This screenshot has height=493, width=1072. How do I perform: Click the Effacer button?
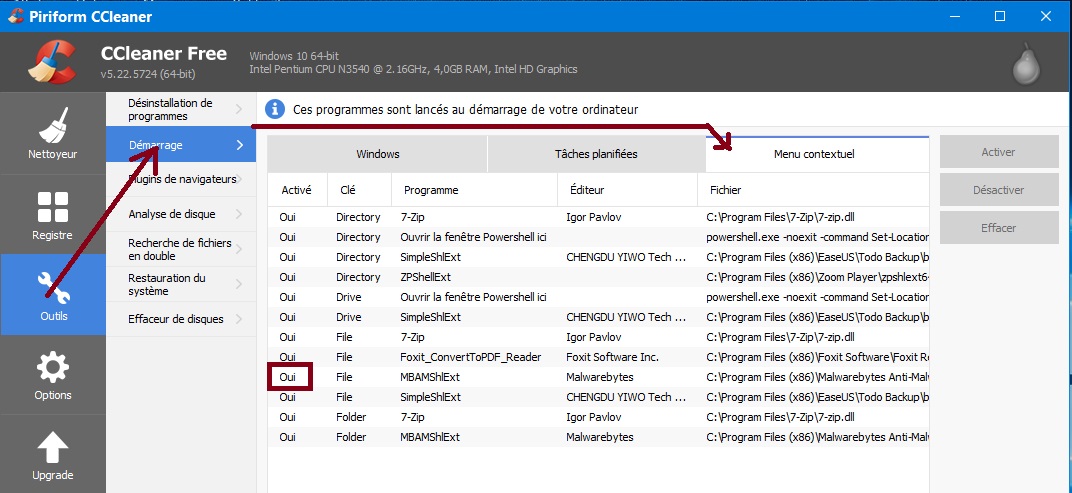point(998,228)
